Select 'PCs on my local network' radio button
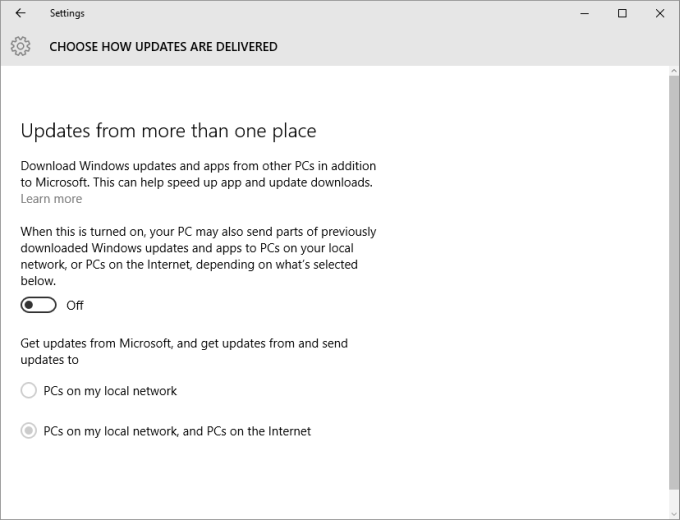680x520 pixels. (29, 391)
